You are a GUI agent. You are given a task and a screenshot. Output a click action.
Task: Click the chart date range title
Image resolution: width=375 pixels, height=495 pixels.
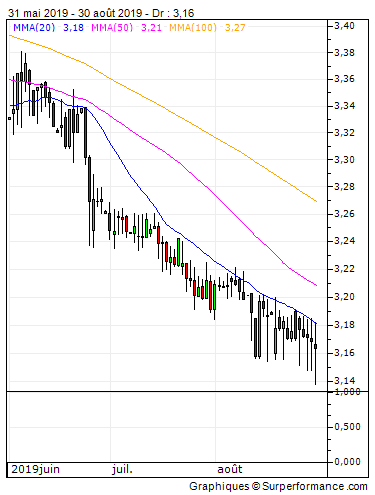101,13
